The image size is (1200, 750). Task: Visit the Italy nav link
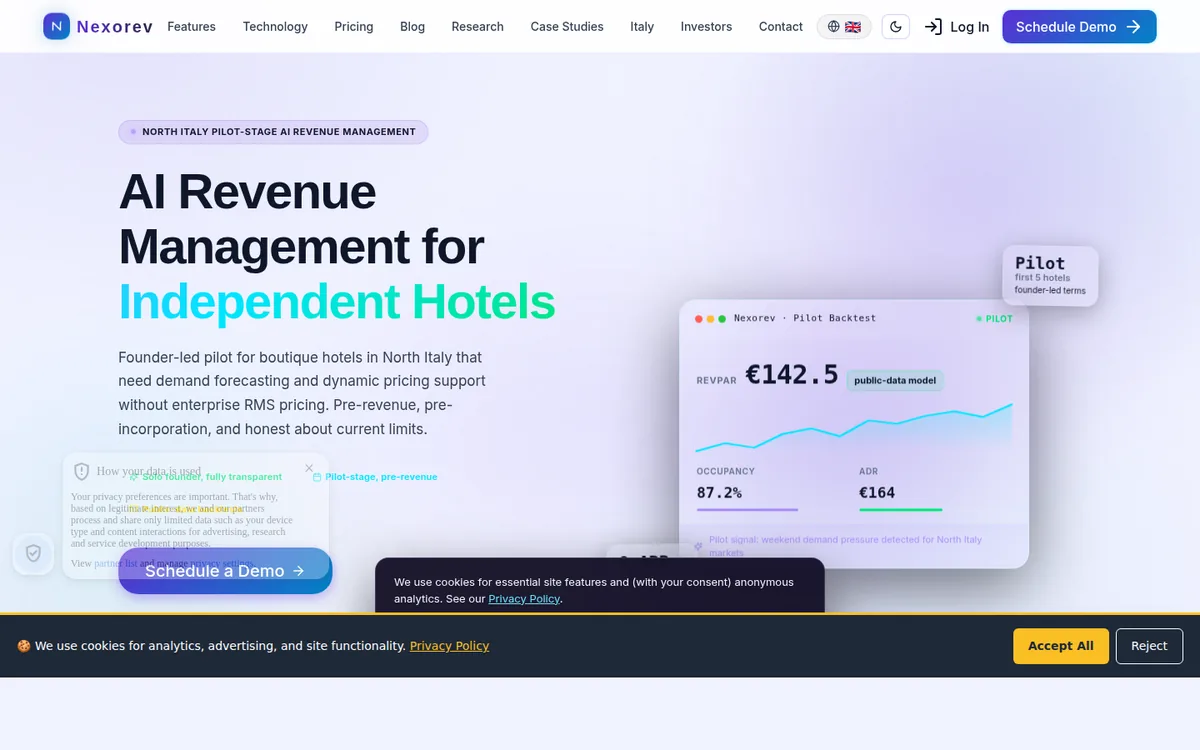(642, 27)
